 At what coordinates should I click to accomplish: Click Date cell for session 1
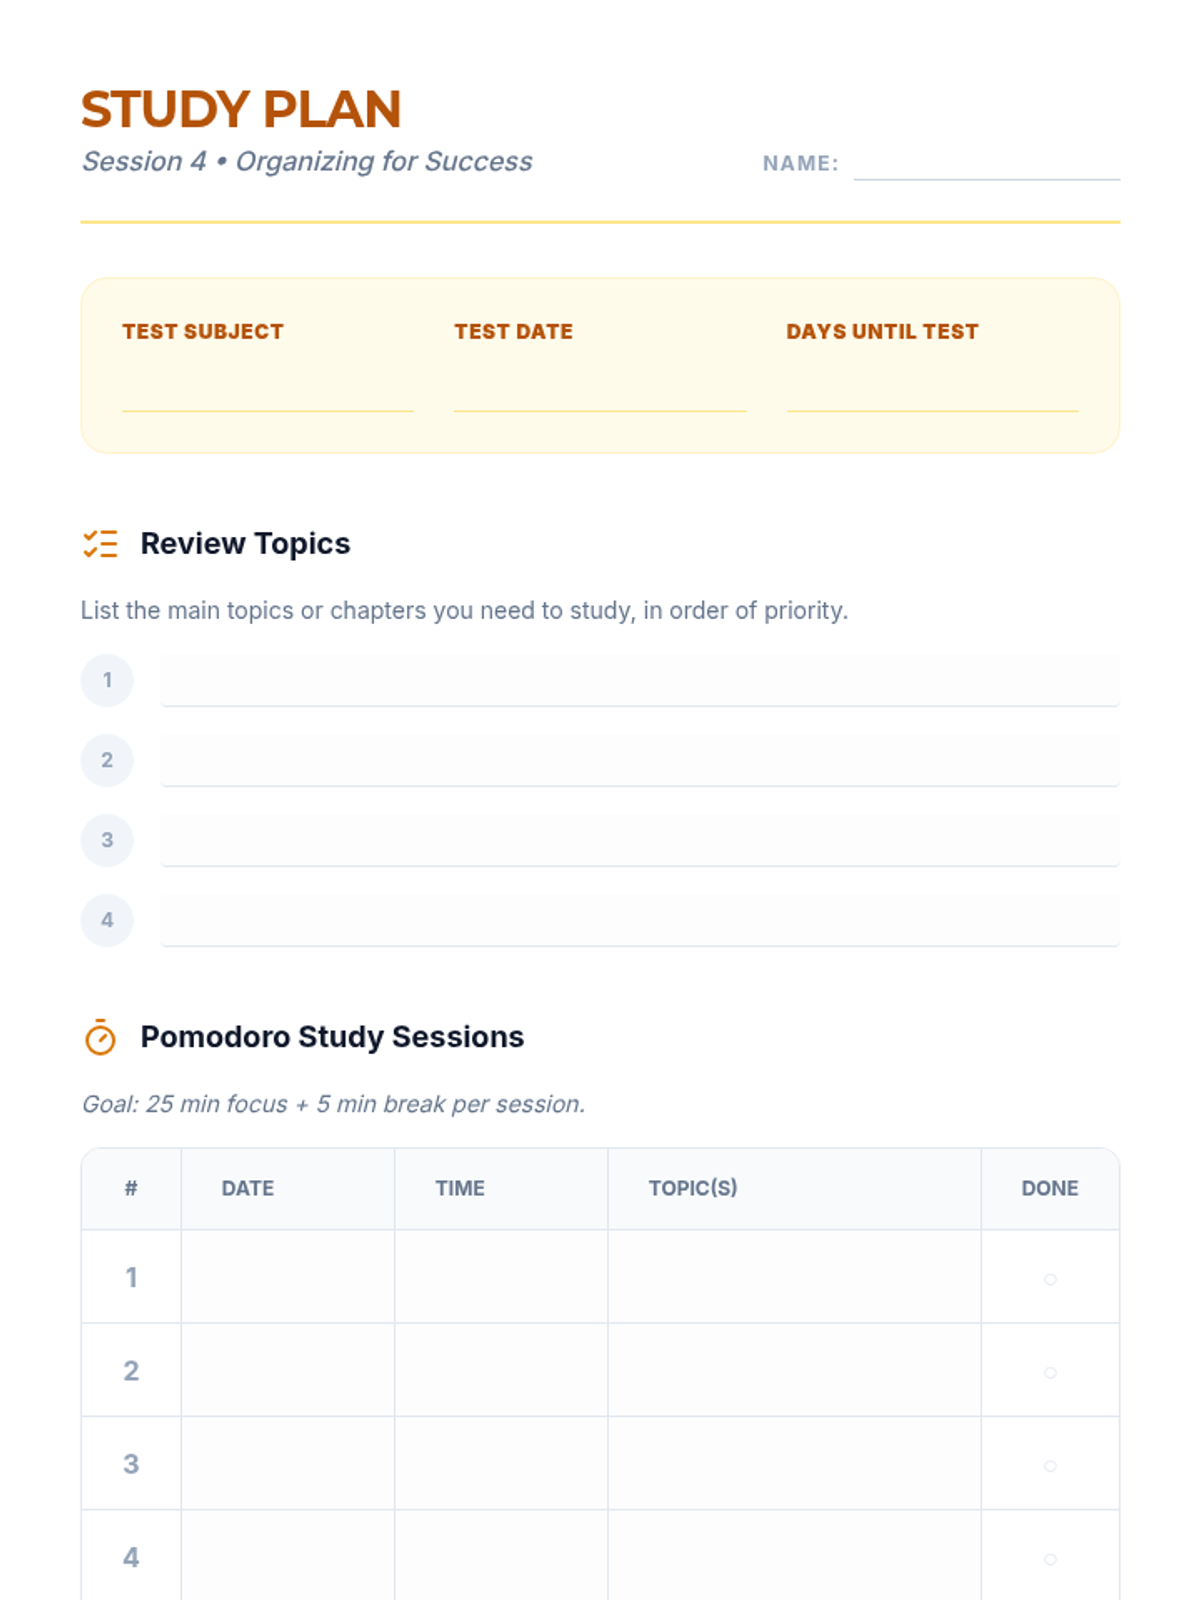[x=288, y=1277]
